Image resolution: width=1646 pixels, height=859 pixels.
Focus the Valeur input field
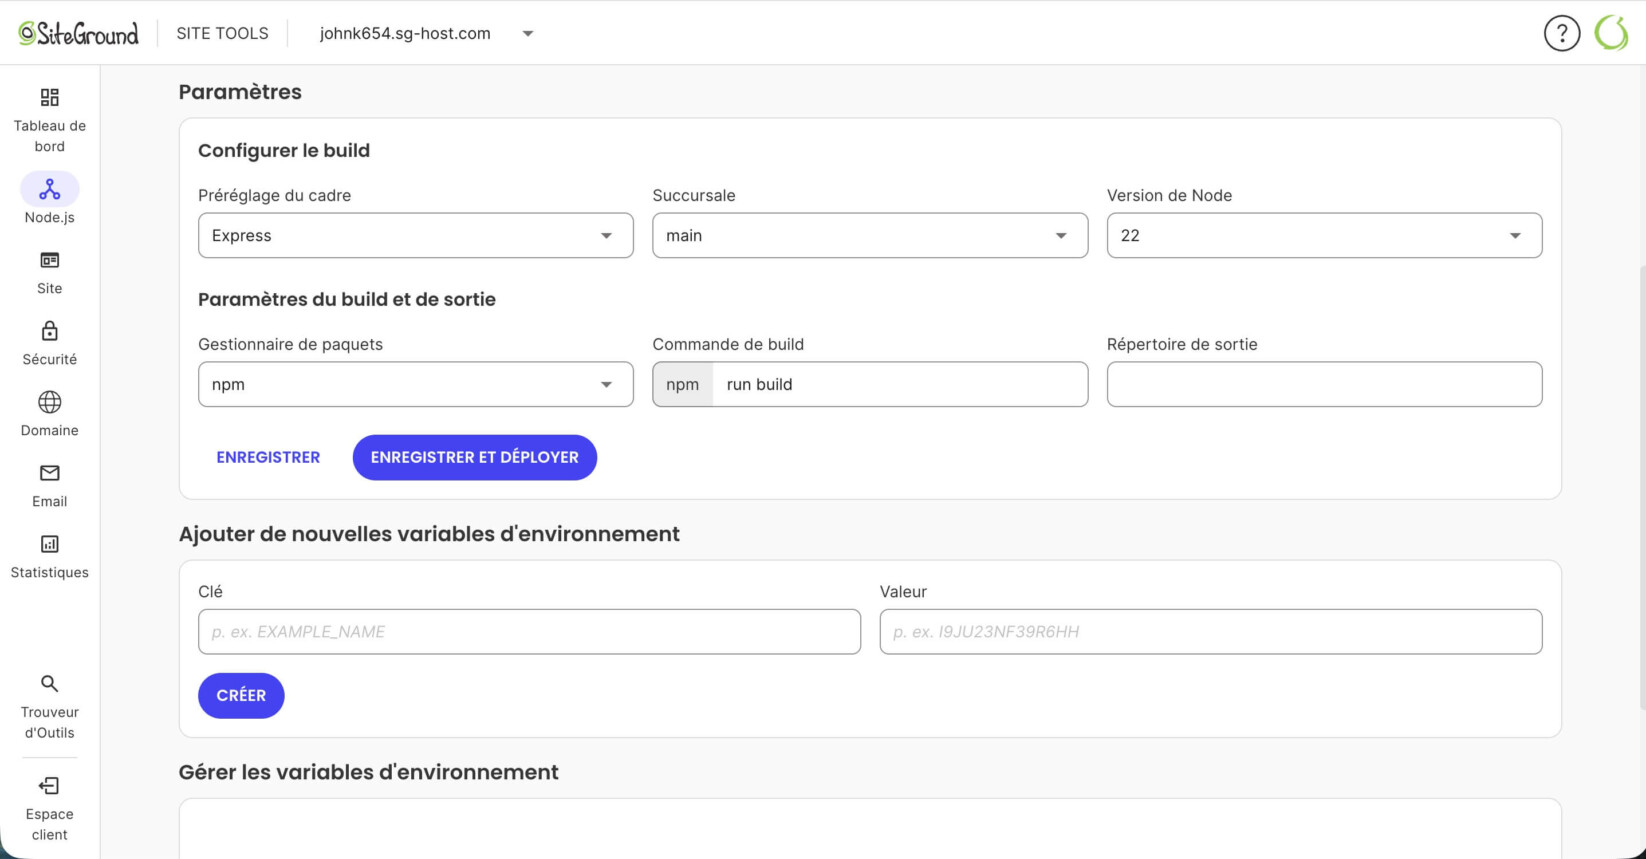[1211, 632]
